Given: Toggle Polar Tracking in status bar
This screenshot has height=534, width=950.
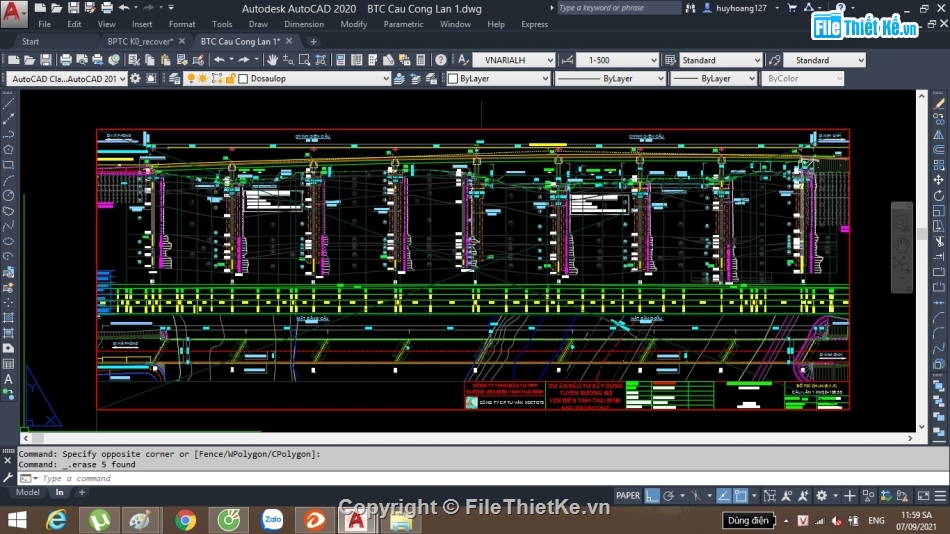Looking at the screenshot, I should click(x=669, y=496).
